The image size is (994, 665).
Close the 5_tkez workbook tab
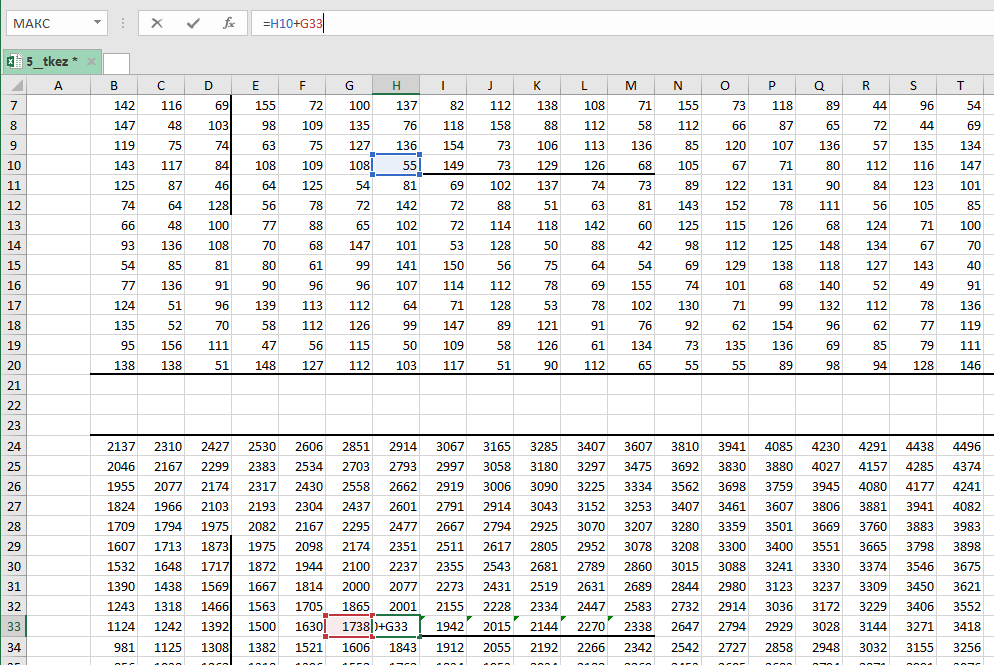[92, 62]
